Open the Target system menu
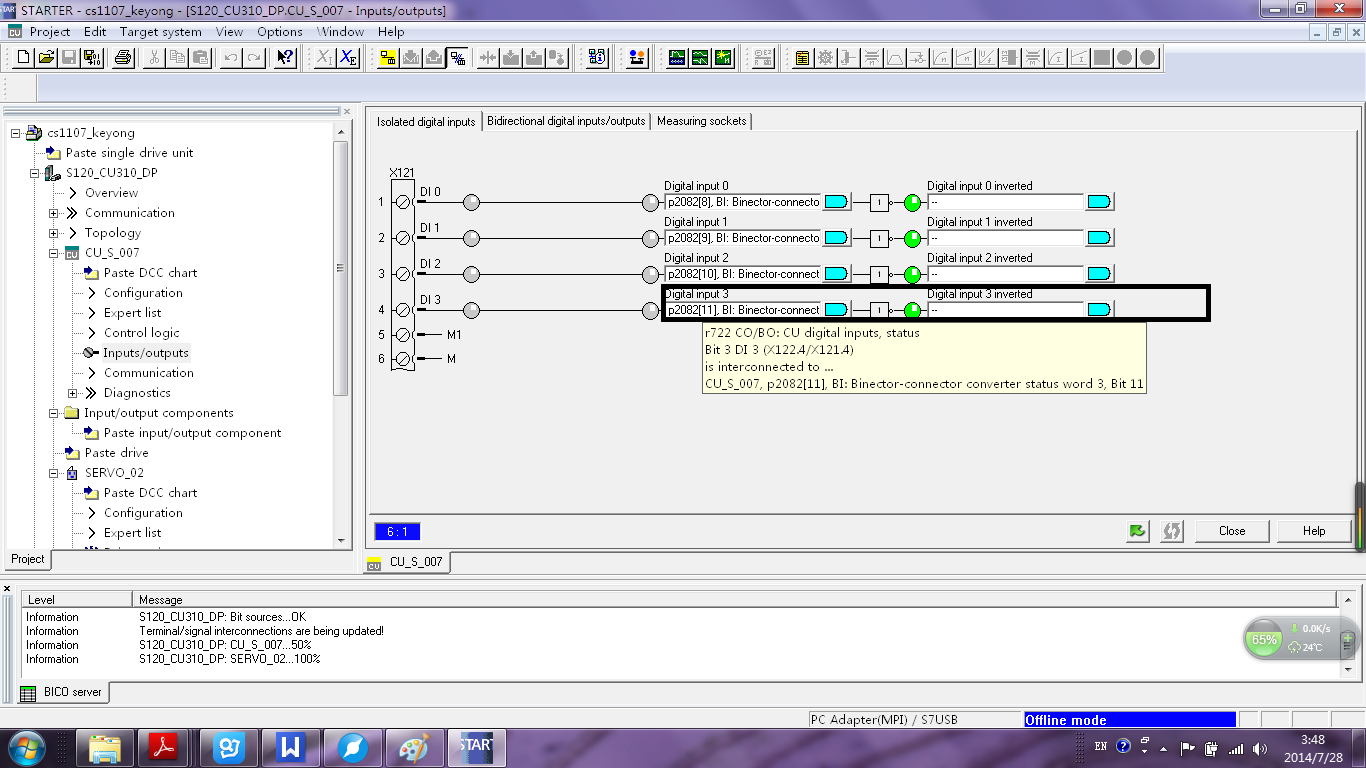Viewport: 1366px width, 768px height. coord(160,32)
